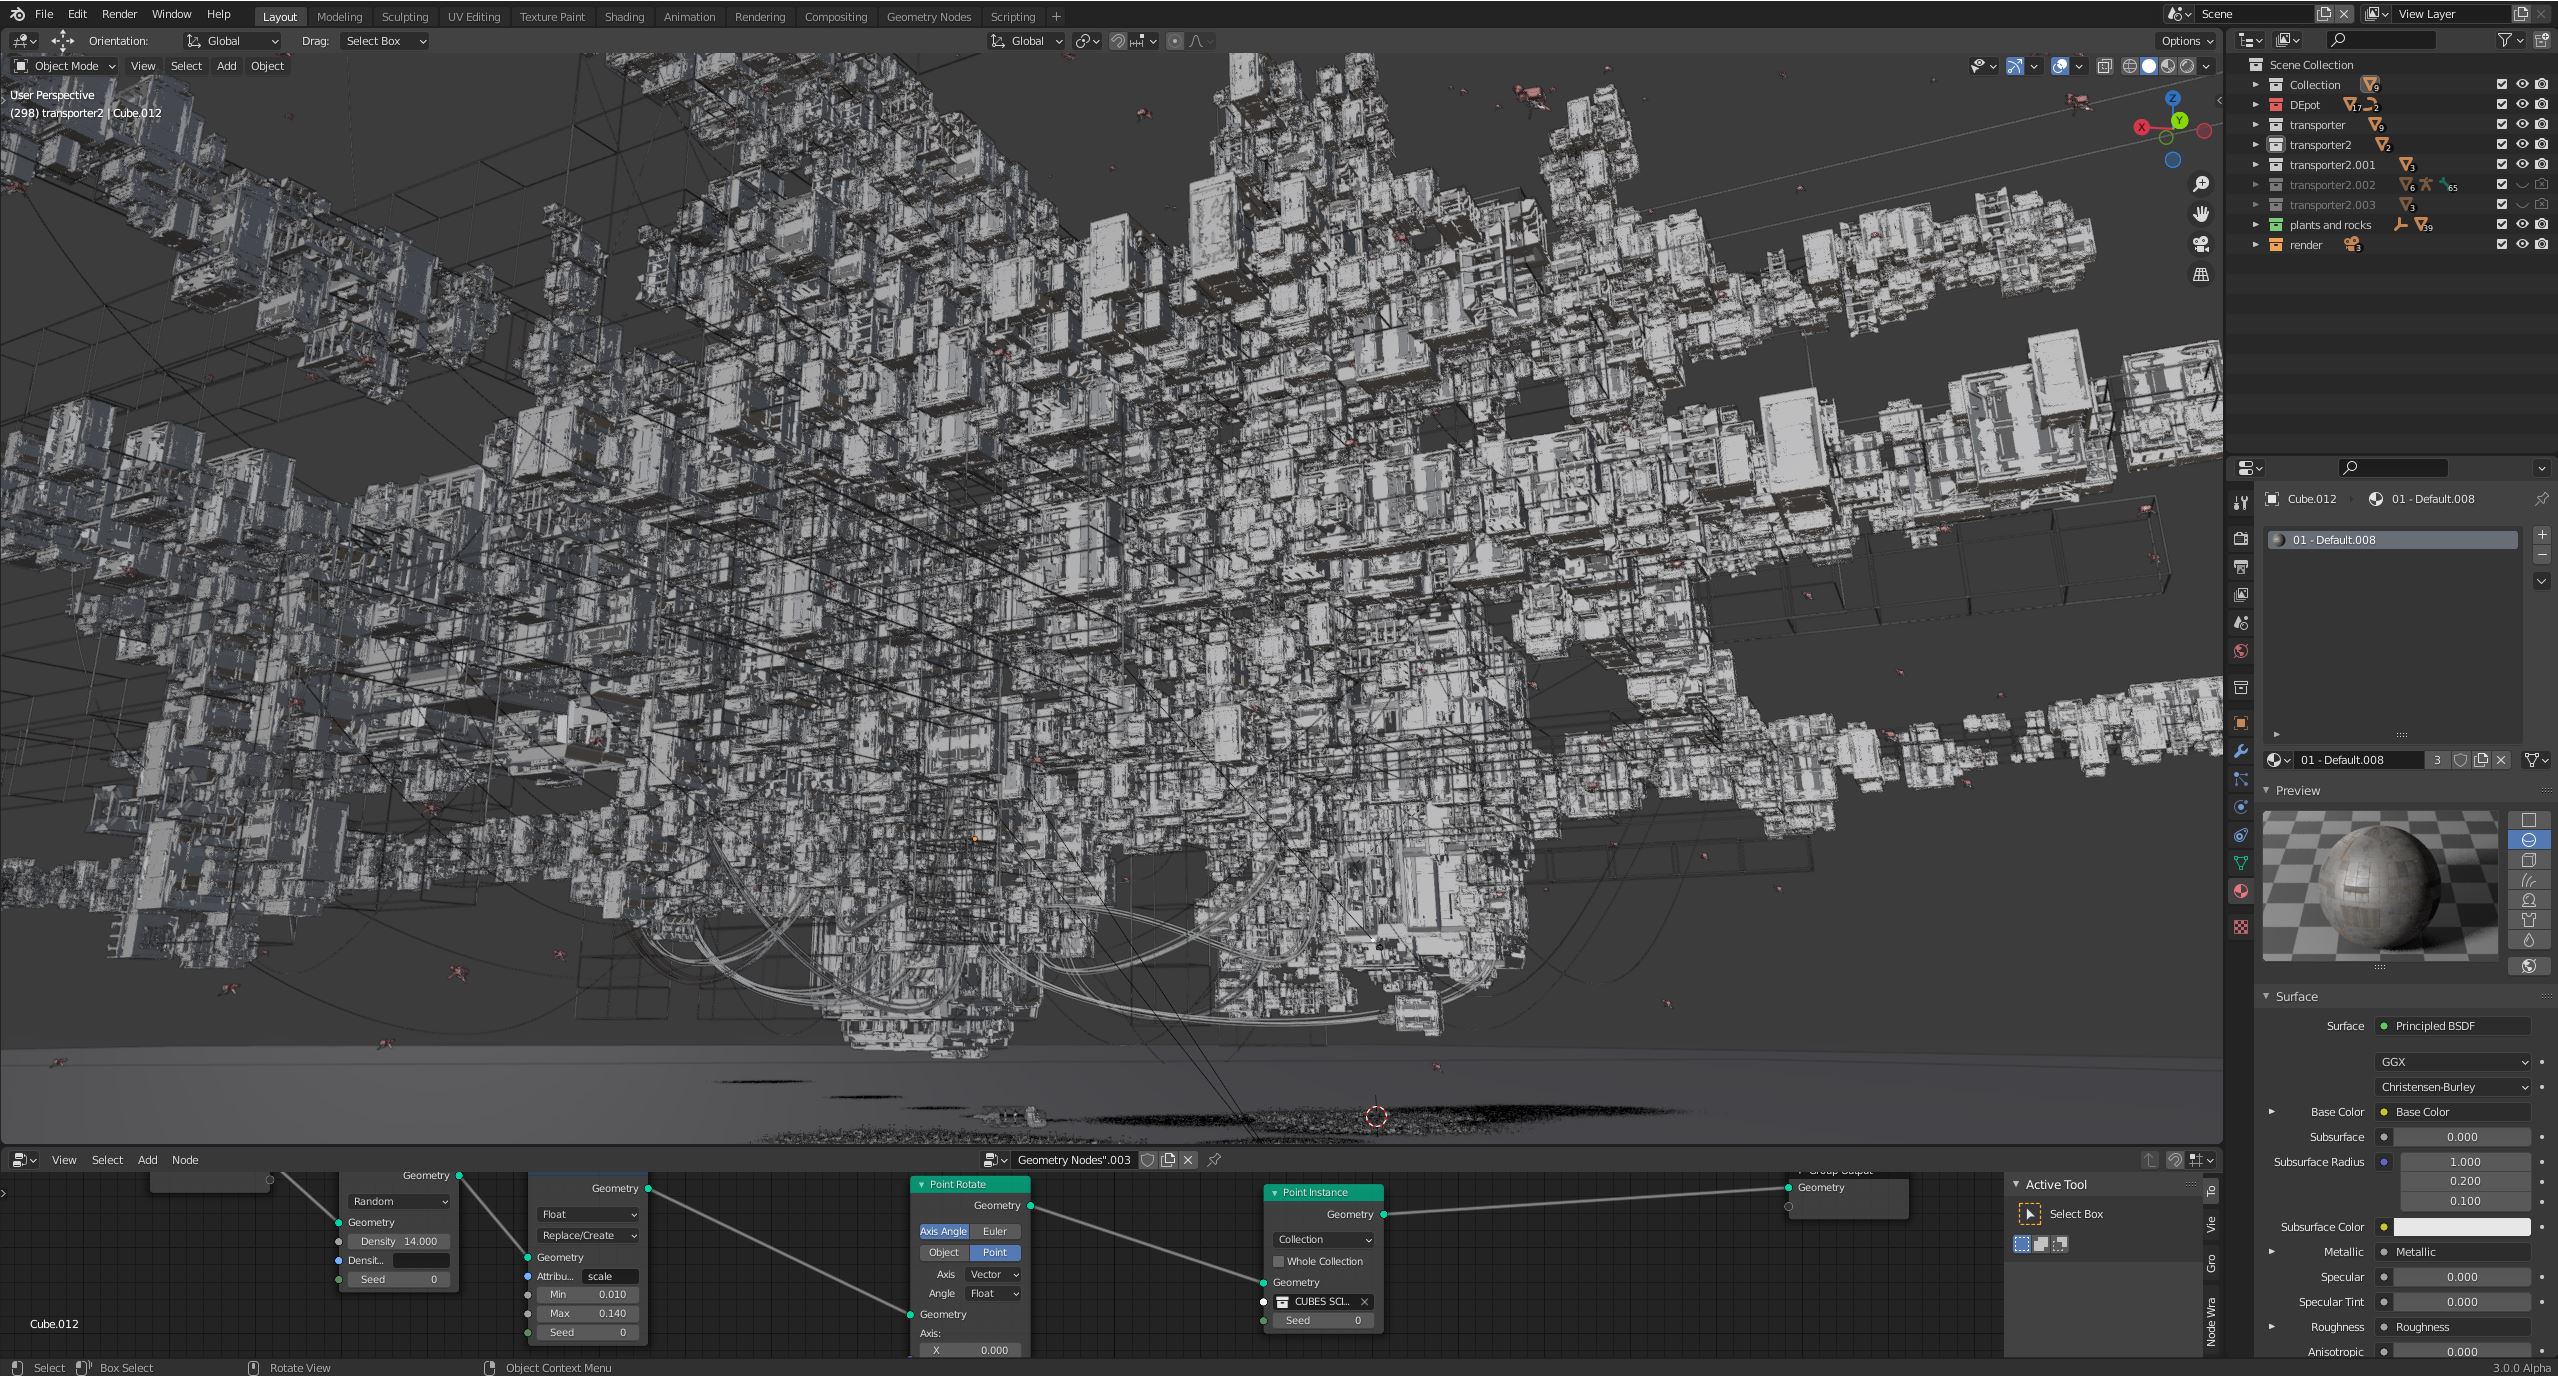Toggle X-ray mode in viewport header

(x=2104, y=66)
